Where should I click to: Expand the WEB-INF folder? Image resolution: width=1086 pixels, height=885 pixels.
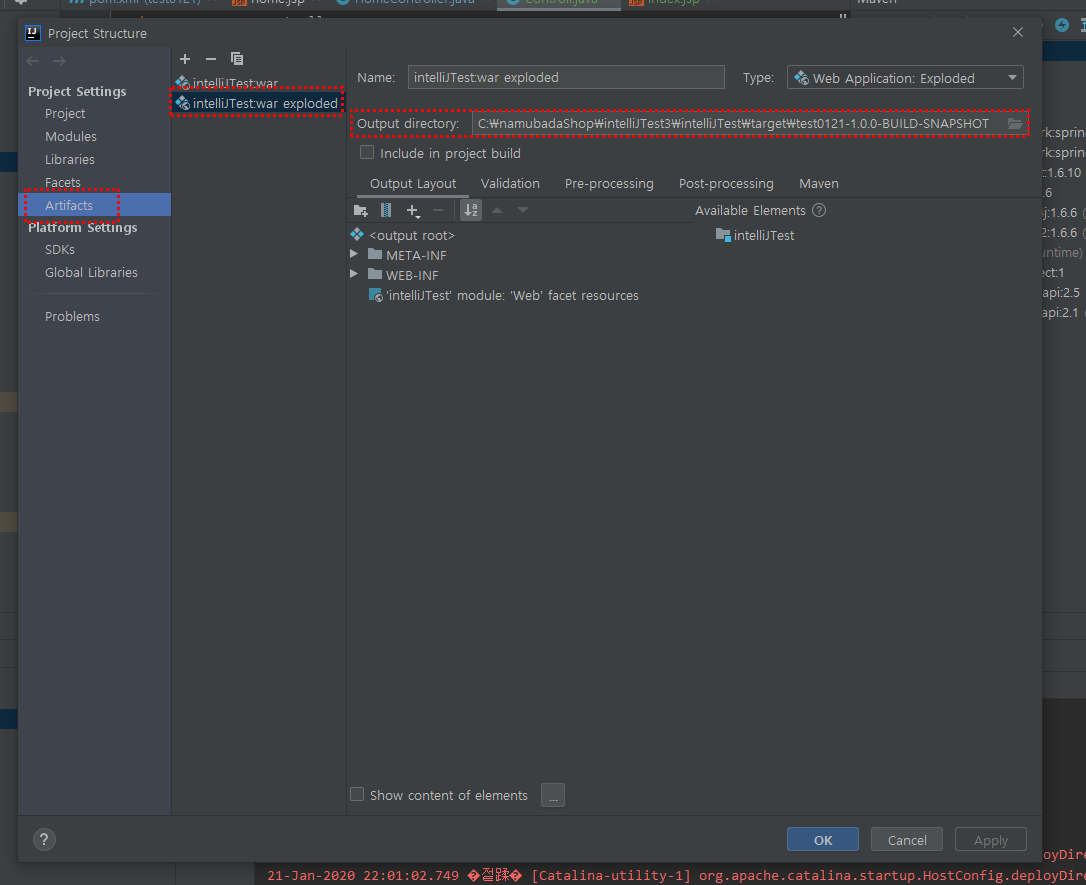pos(354,274)
